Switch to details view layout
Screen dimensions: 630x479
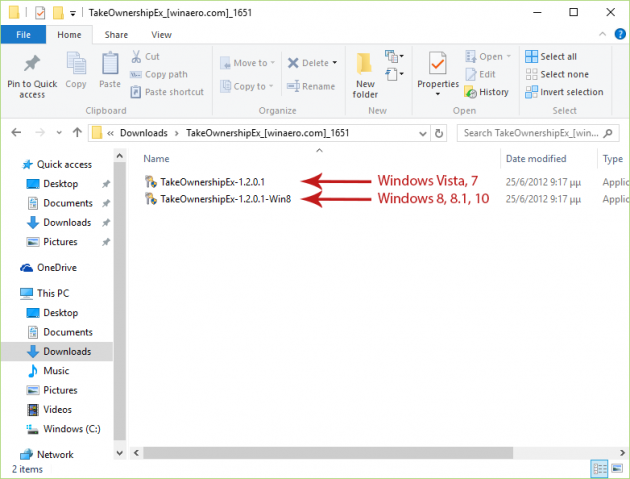598,468
